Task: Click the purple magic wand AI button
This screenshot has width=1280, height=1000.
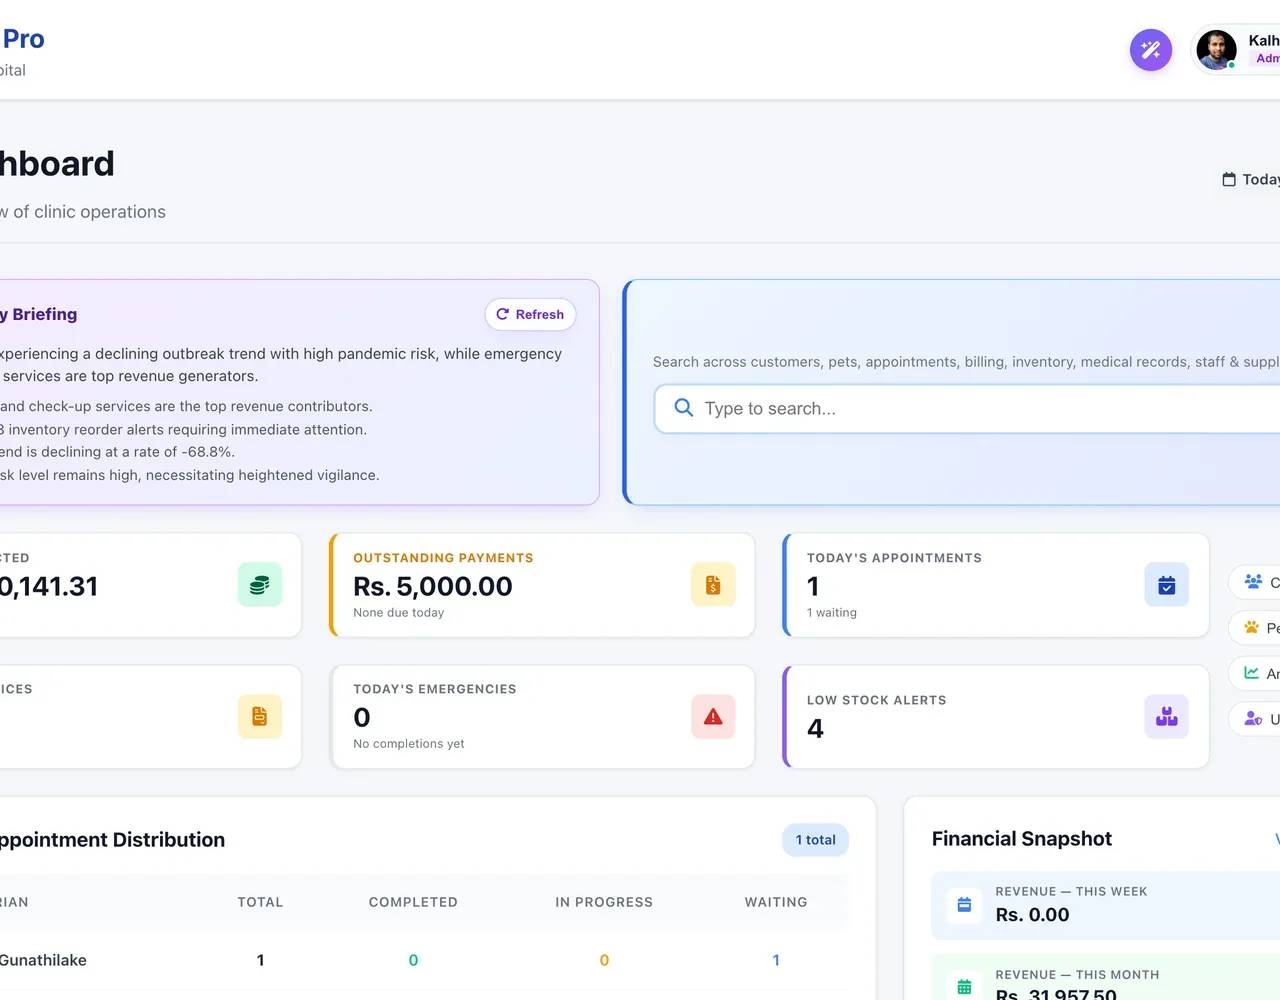Action: point(1151,50)
